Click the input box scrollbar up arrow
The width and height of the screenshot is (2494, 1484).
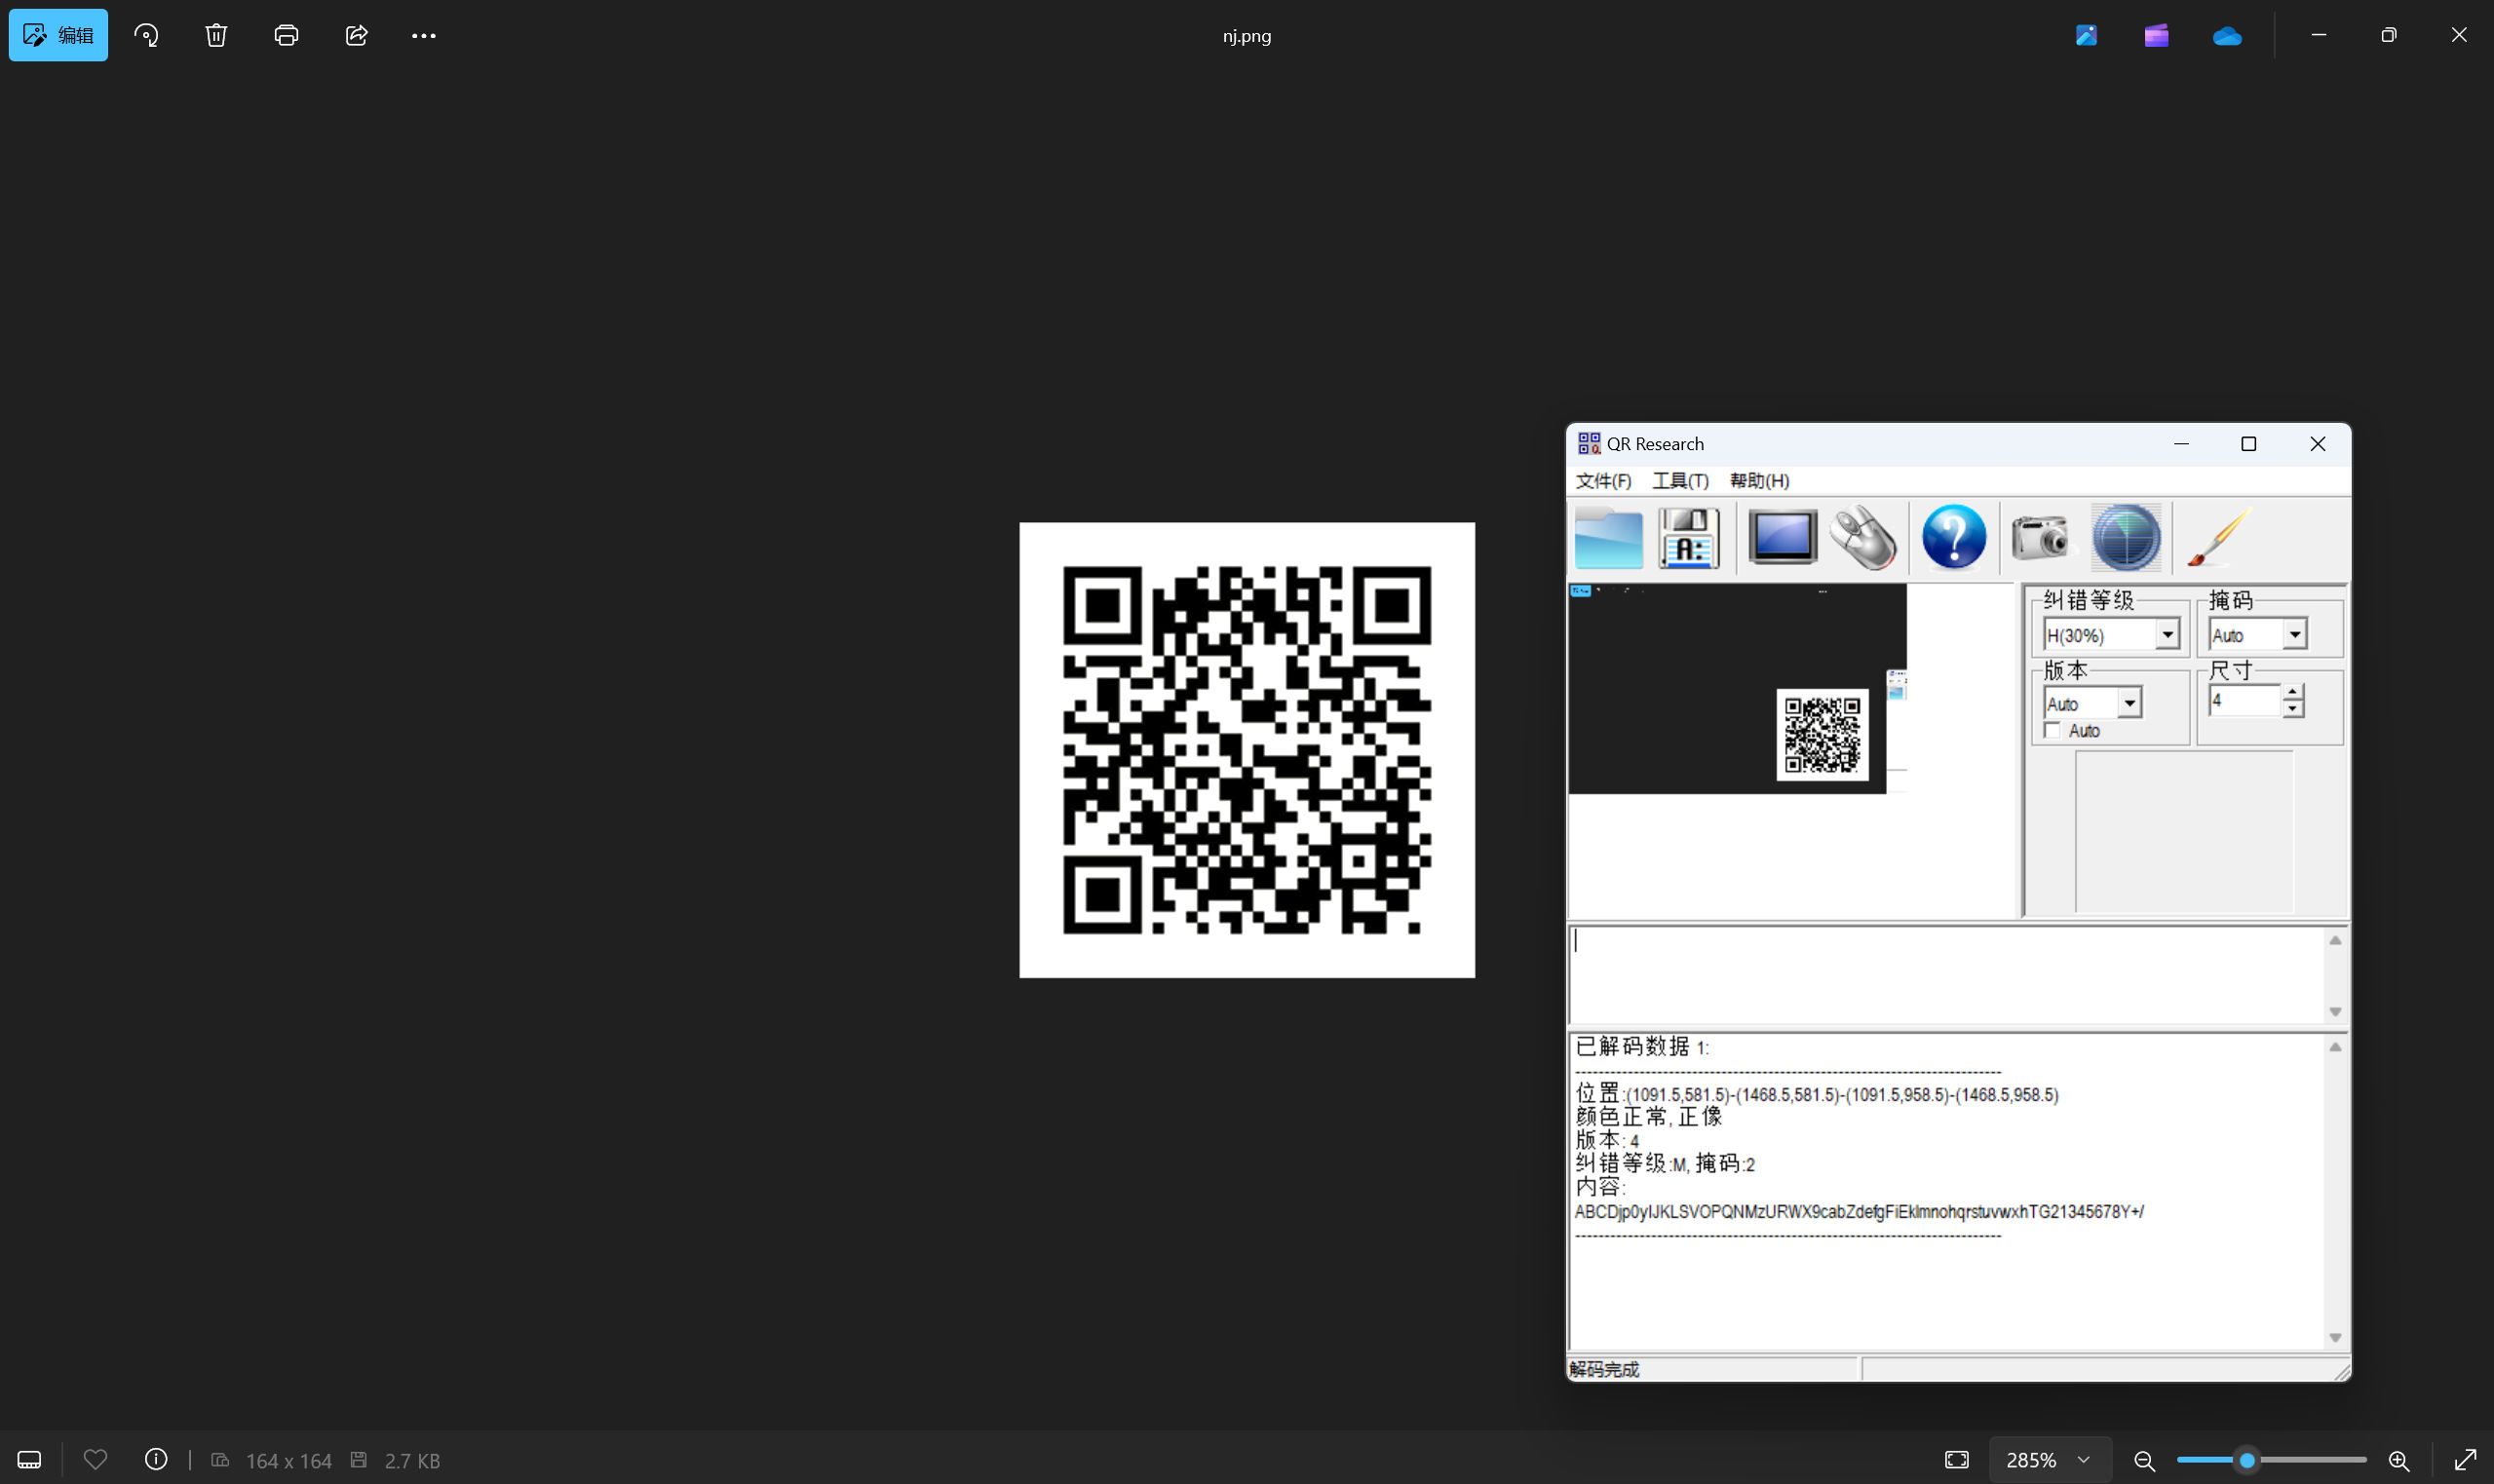pos(2335,940)
